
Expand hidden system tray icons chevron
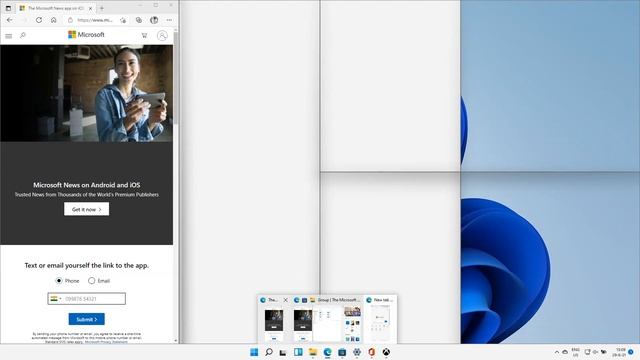(557, 352)
